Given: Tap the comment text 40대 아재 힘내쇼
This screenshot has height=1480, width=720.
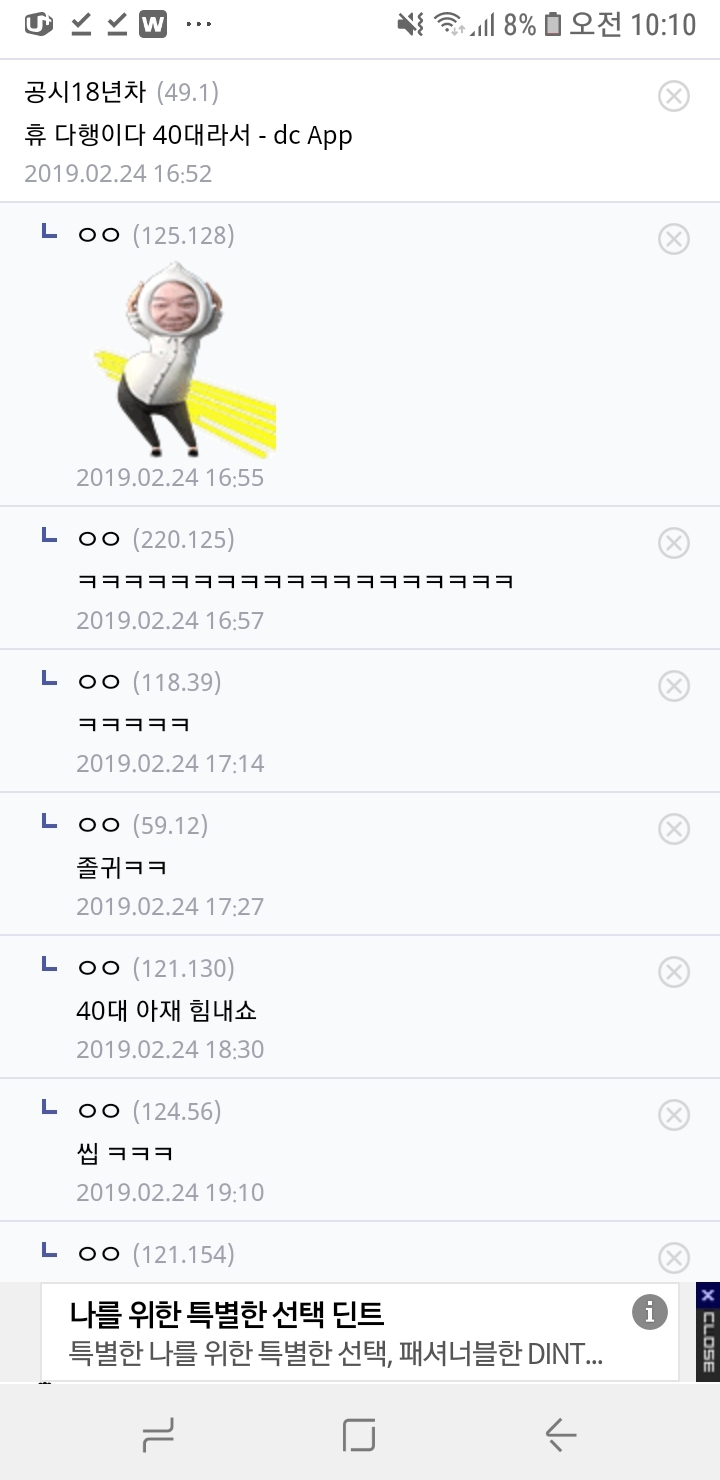Looking at the screenshot, I should click(x=166, y=1010).
